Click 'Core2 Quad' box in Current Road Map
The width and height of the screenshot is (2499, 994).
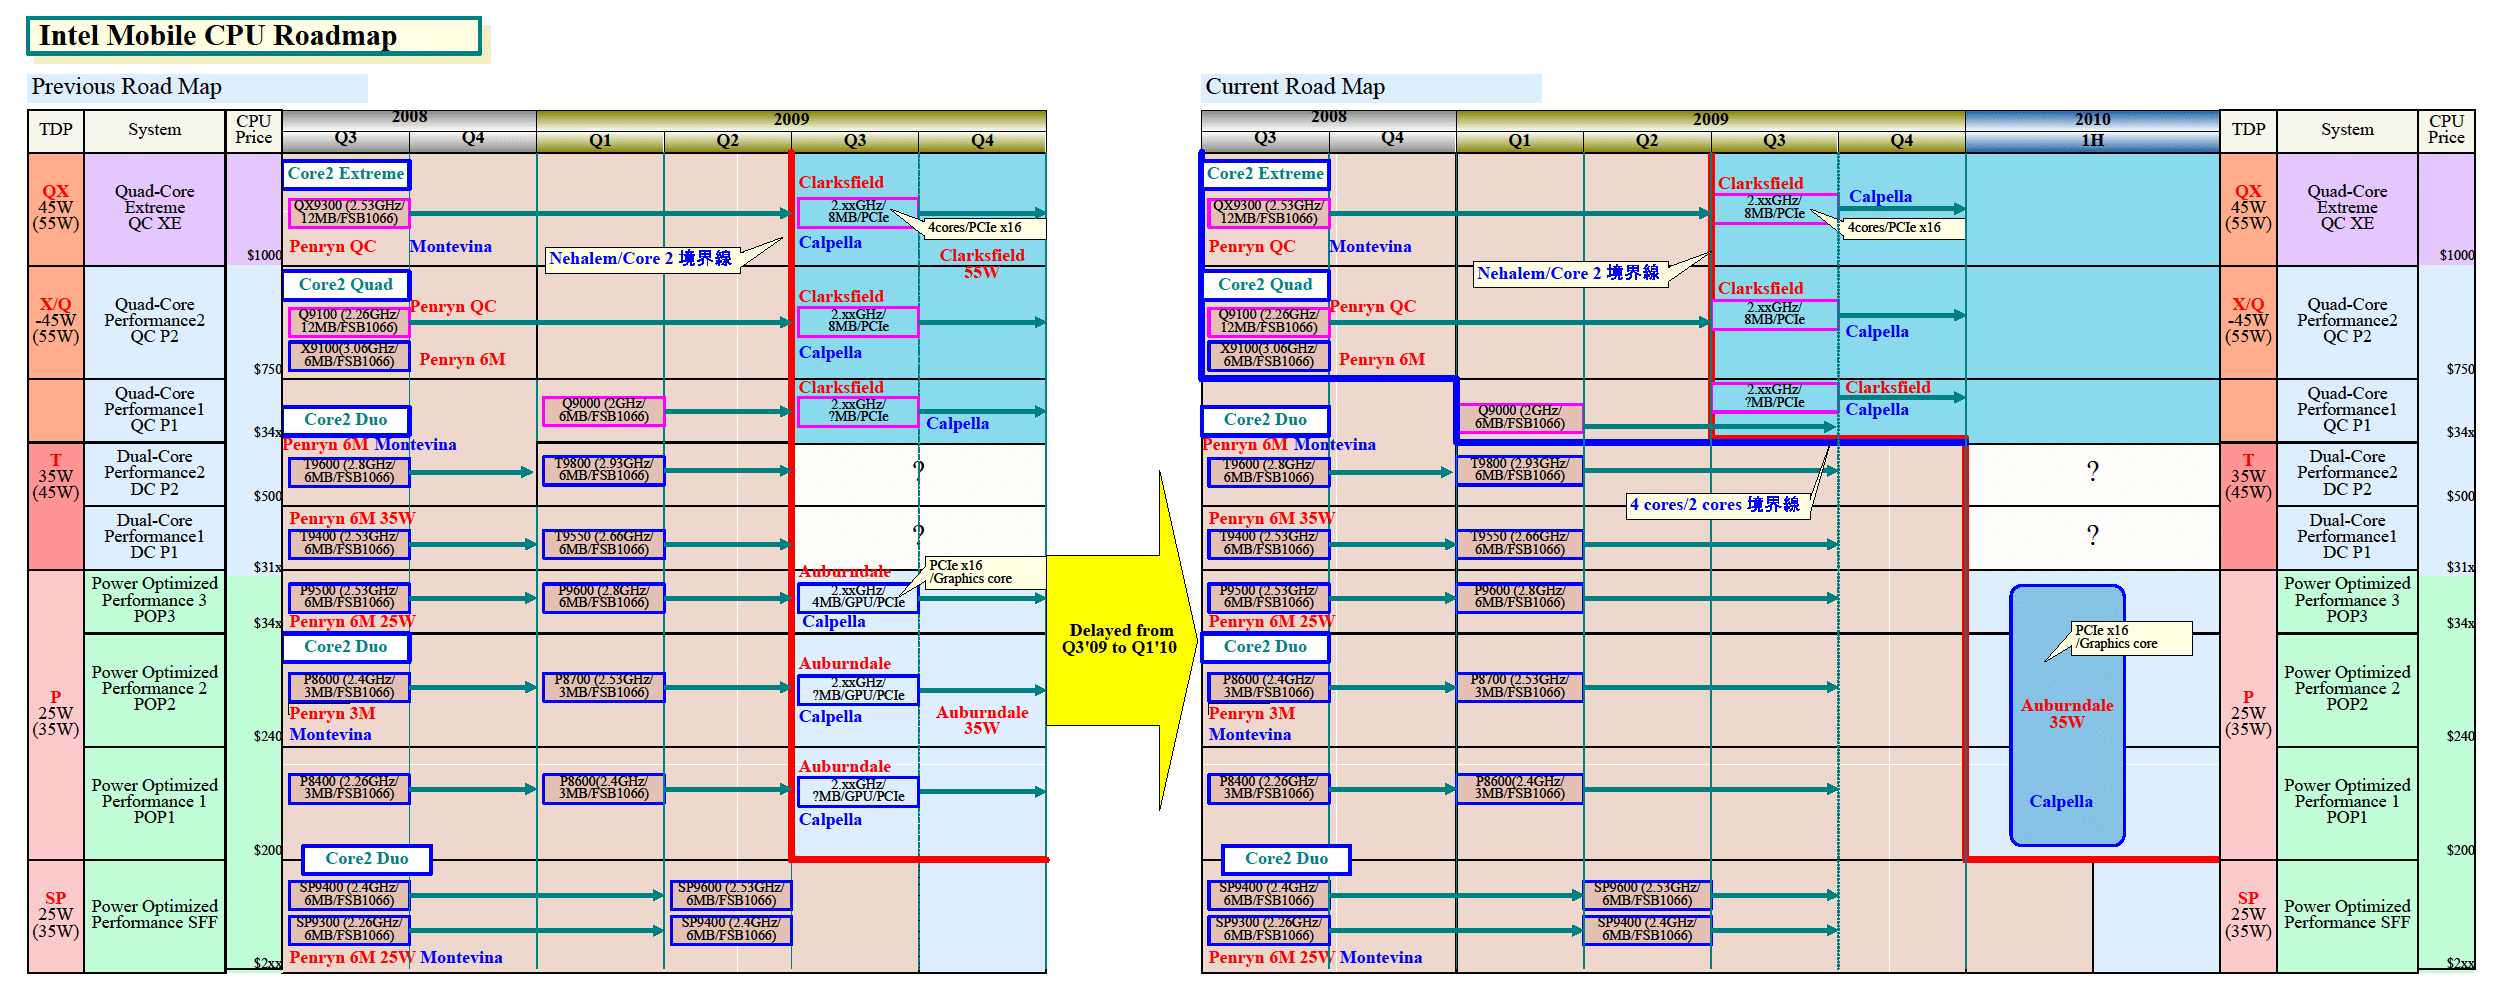[x=1265, y=285]
